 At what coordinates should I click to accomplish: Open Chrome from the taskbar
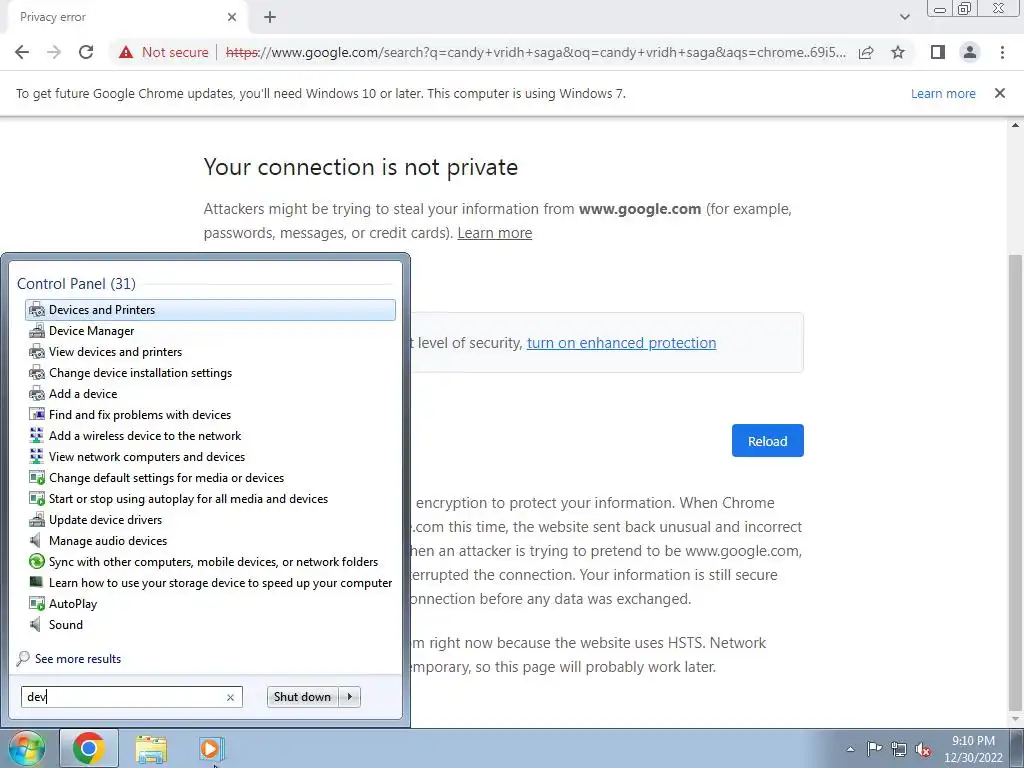tap(89, 748)
